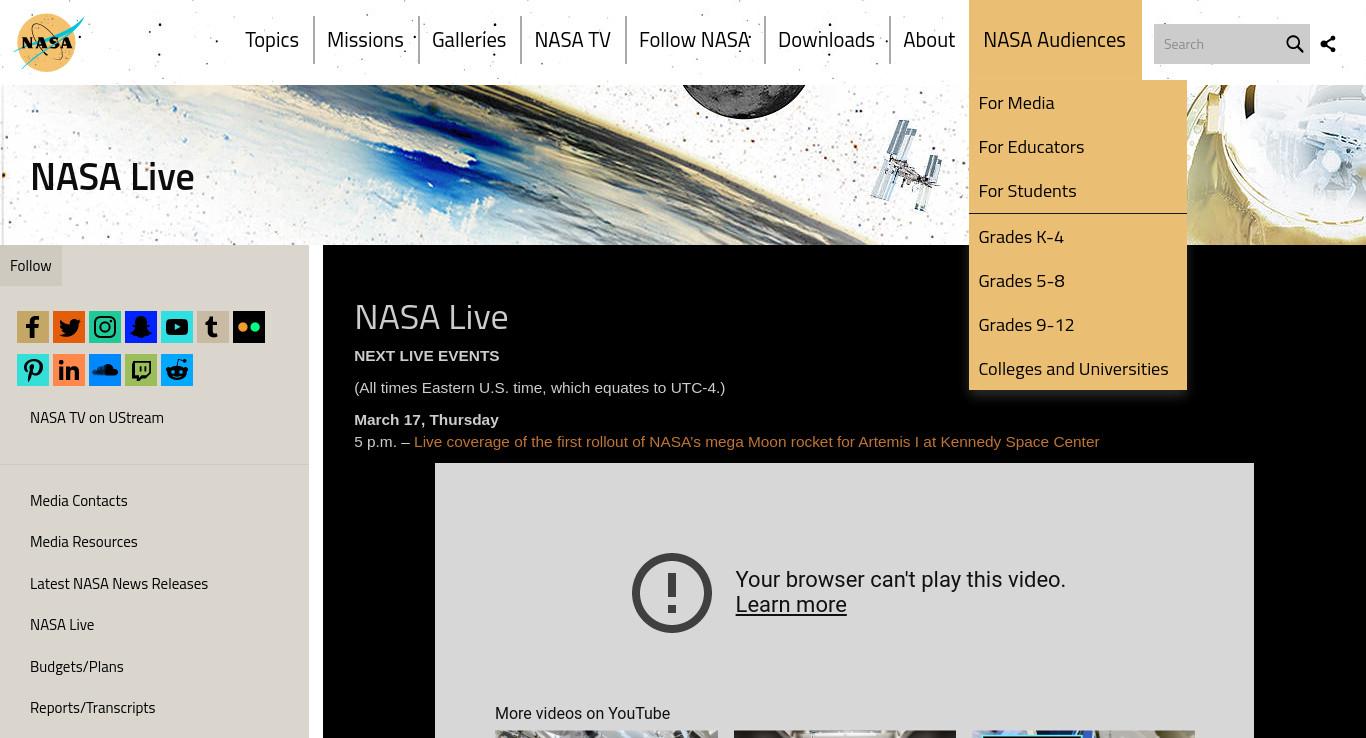Click middle thumbnail under More videos
This screenshot has height=738, width=1366.
coord(845,734)
